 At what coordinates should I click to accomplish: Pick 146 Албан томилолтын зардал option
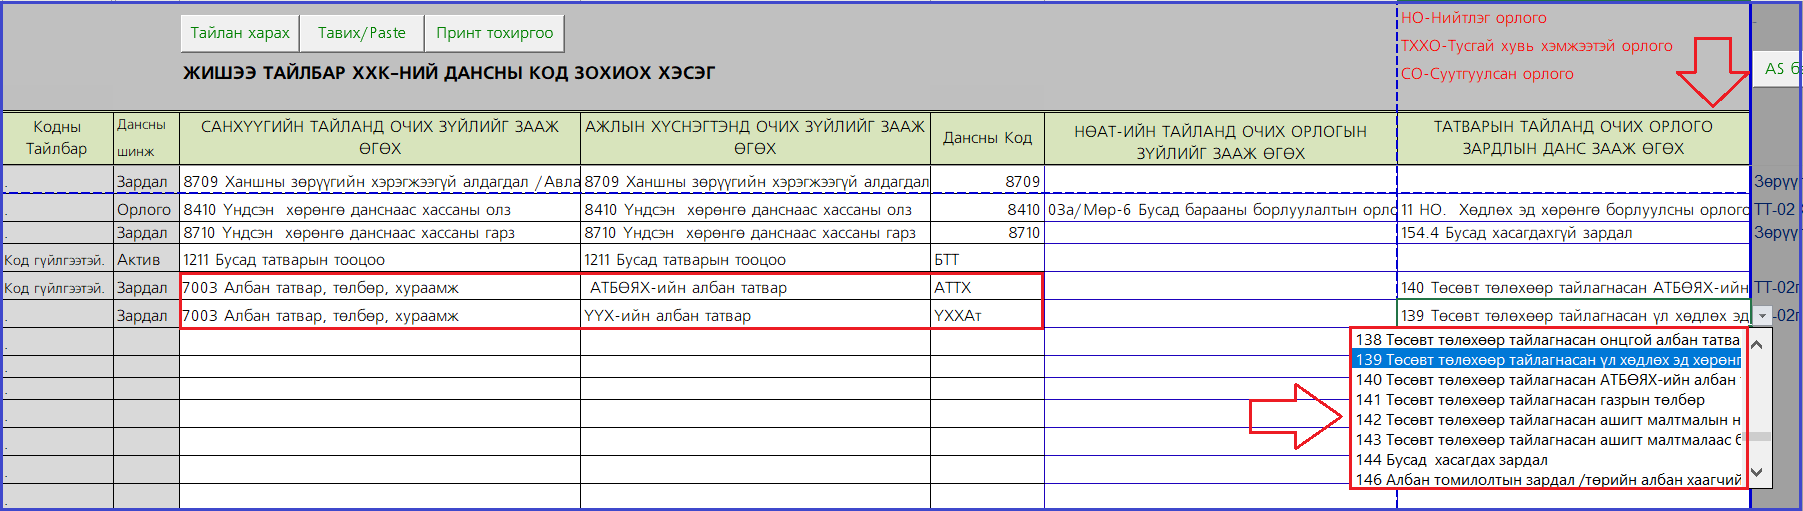coord(1546,480)
